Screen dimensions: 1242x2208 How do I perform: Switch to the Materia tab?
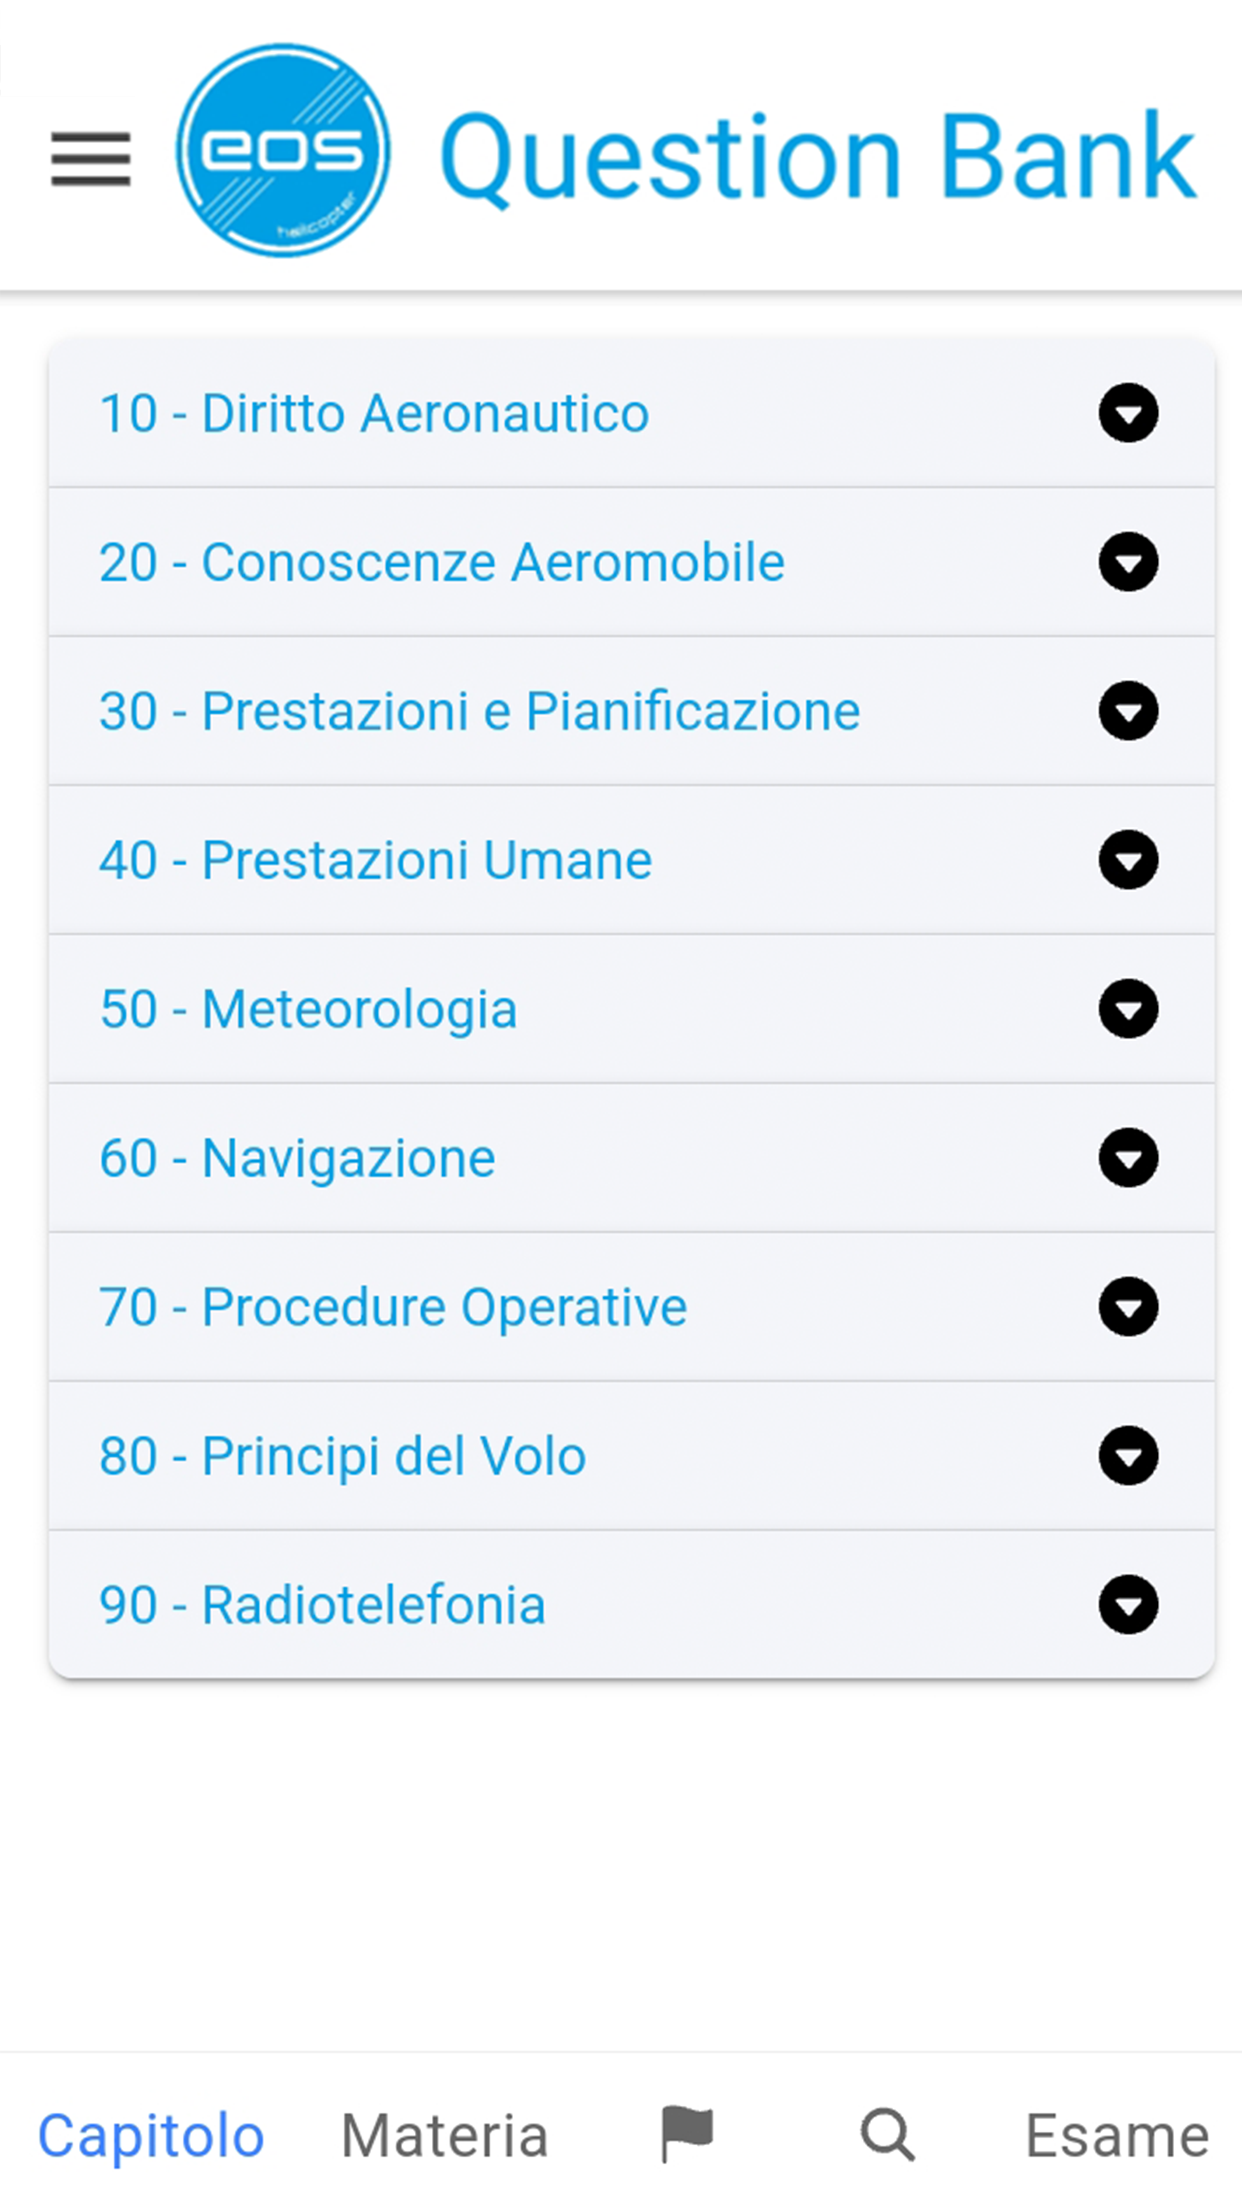(445, 2137)
